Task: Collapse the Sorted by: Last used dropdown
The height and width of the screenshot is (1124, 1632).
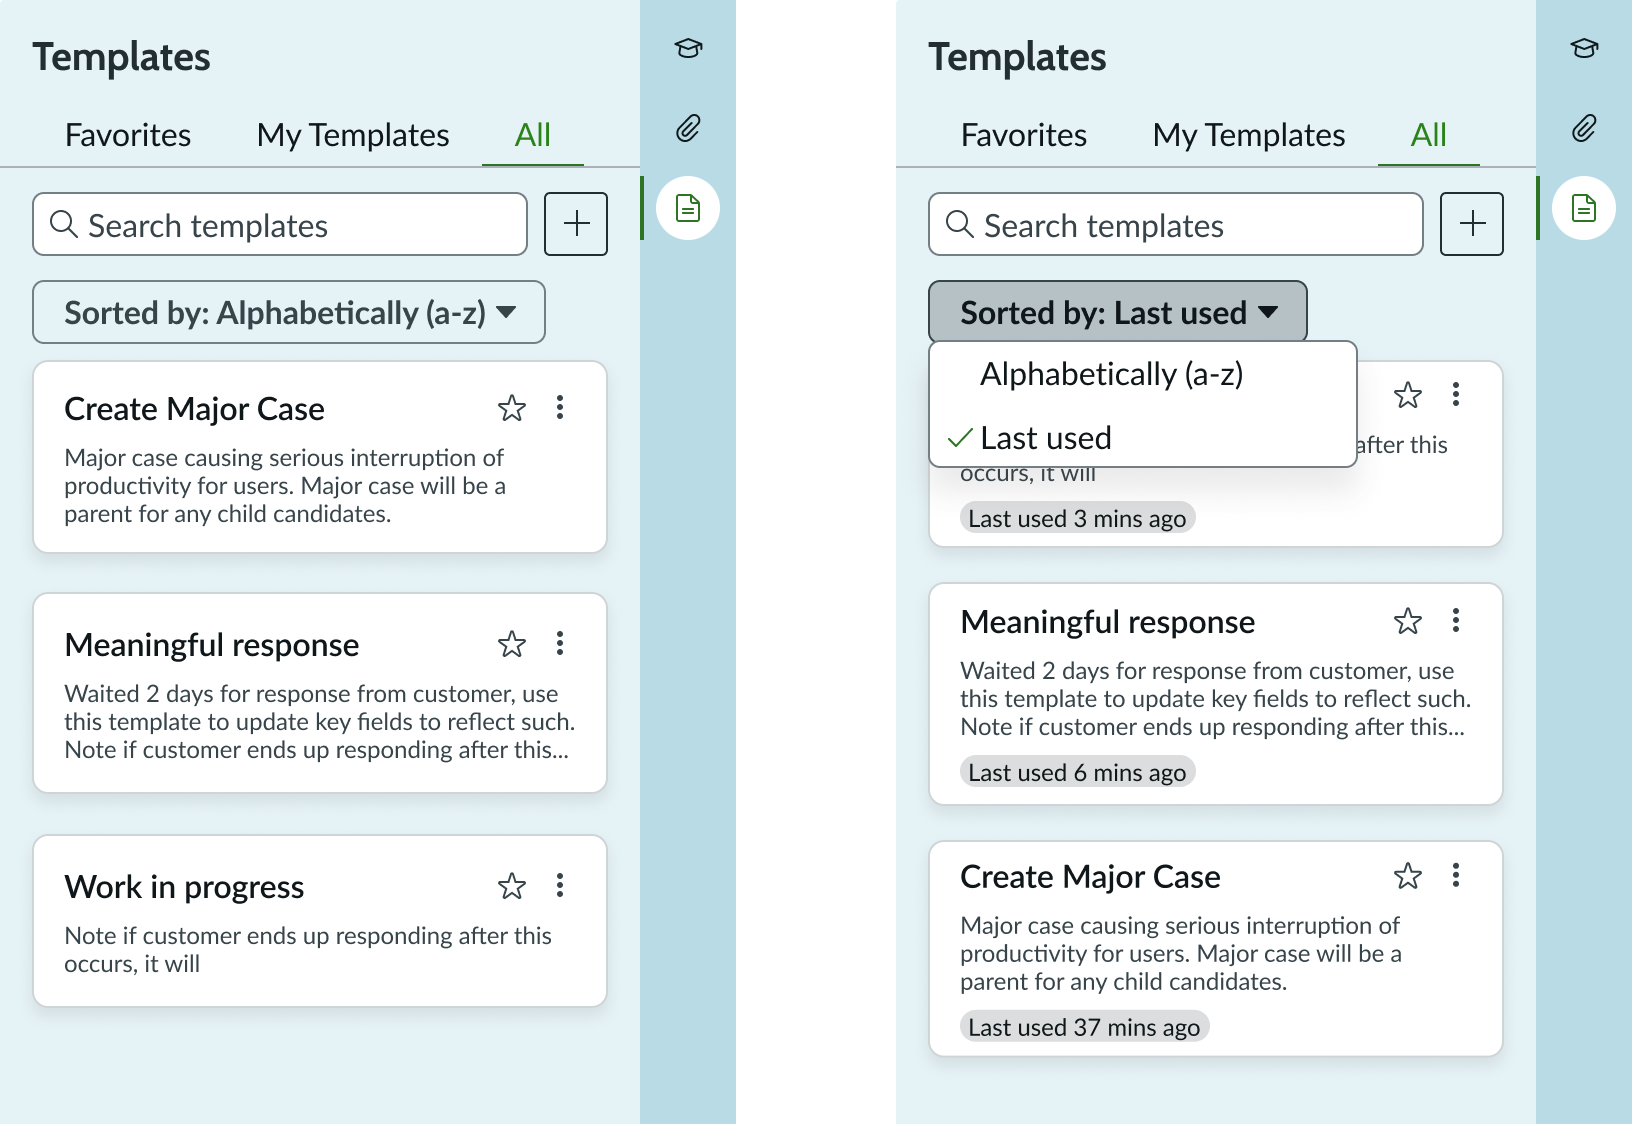Action: (x=1117, y=312)
